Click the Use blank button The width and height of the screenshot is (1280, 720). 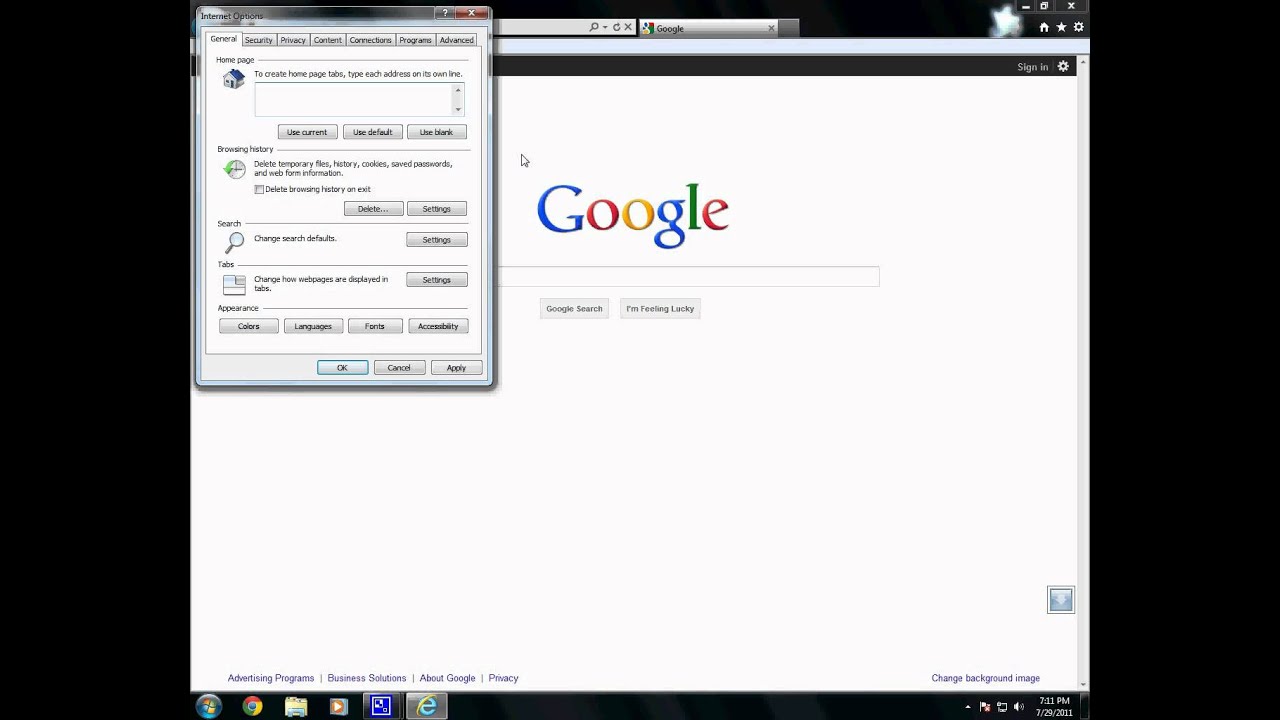click(x=436, y=132)
